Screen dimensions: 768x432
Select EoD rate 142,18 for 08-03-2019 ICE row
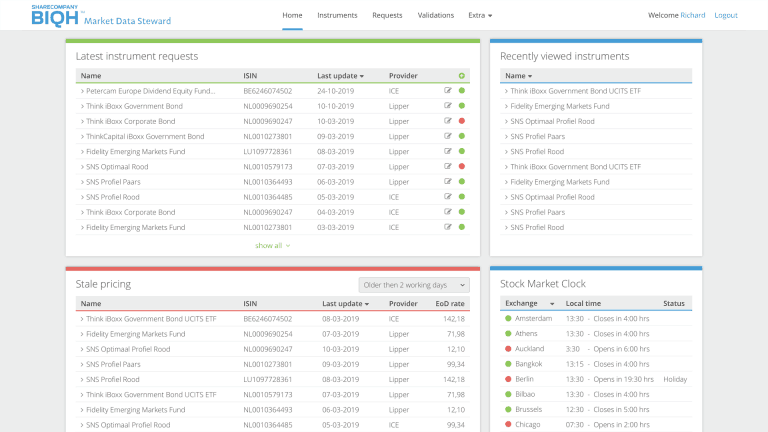(x=454, y=319)
